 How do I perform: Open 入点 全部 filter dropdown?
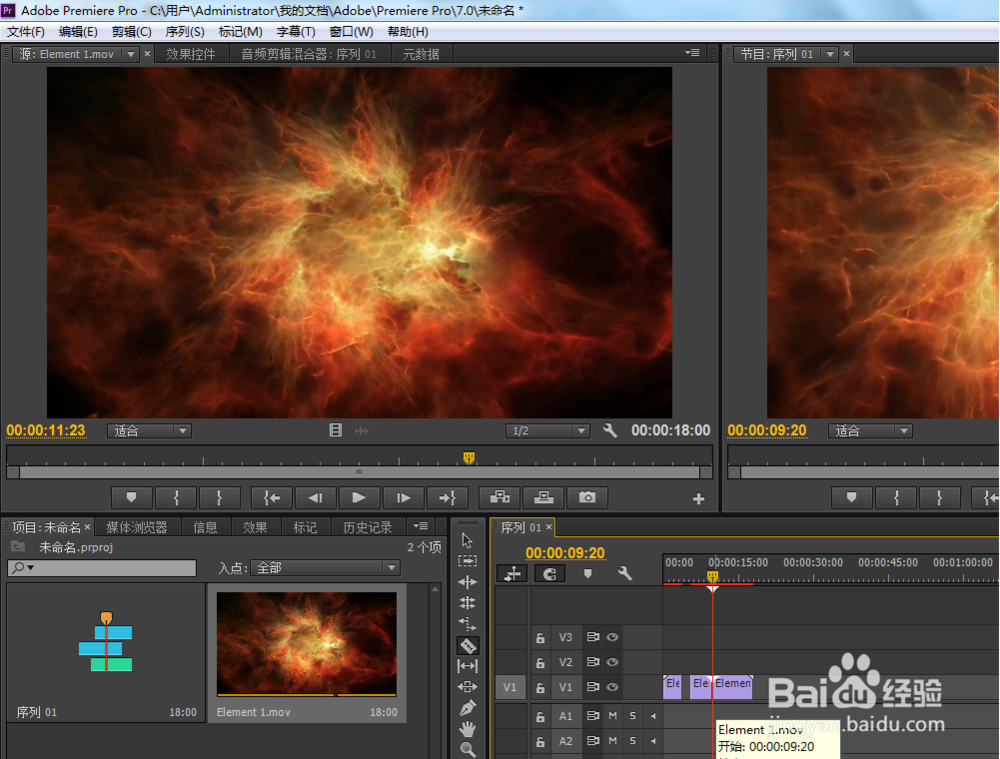[325, 568]
